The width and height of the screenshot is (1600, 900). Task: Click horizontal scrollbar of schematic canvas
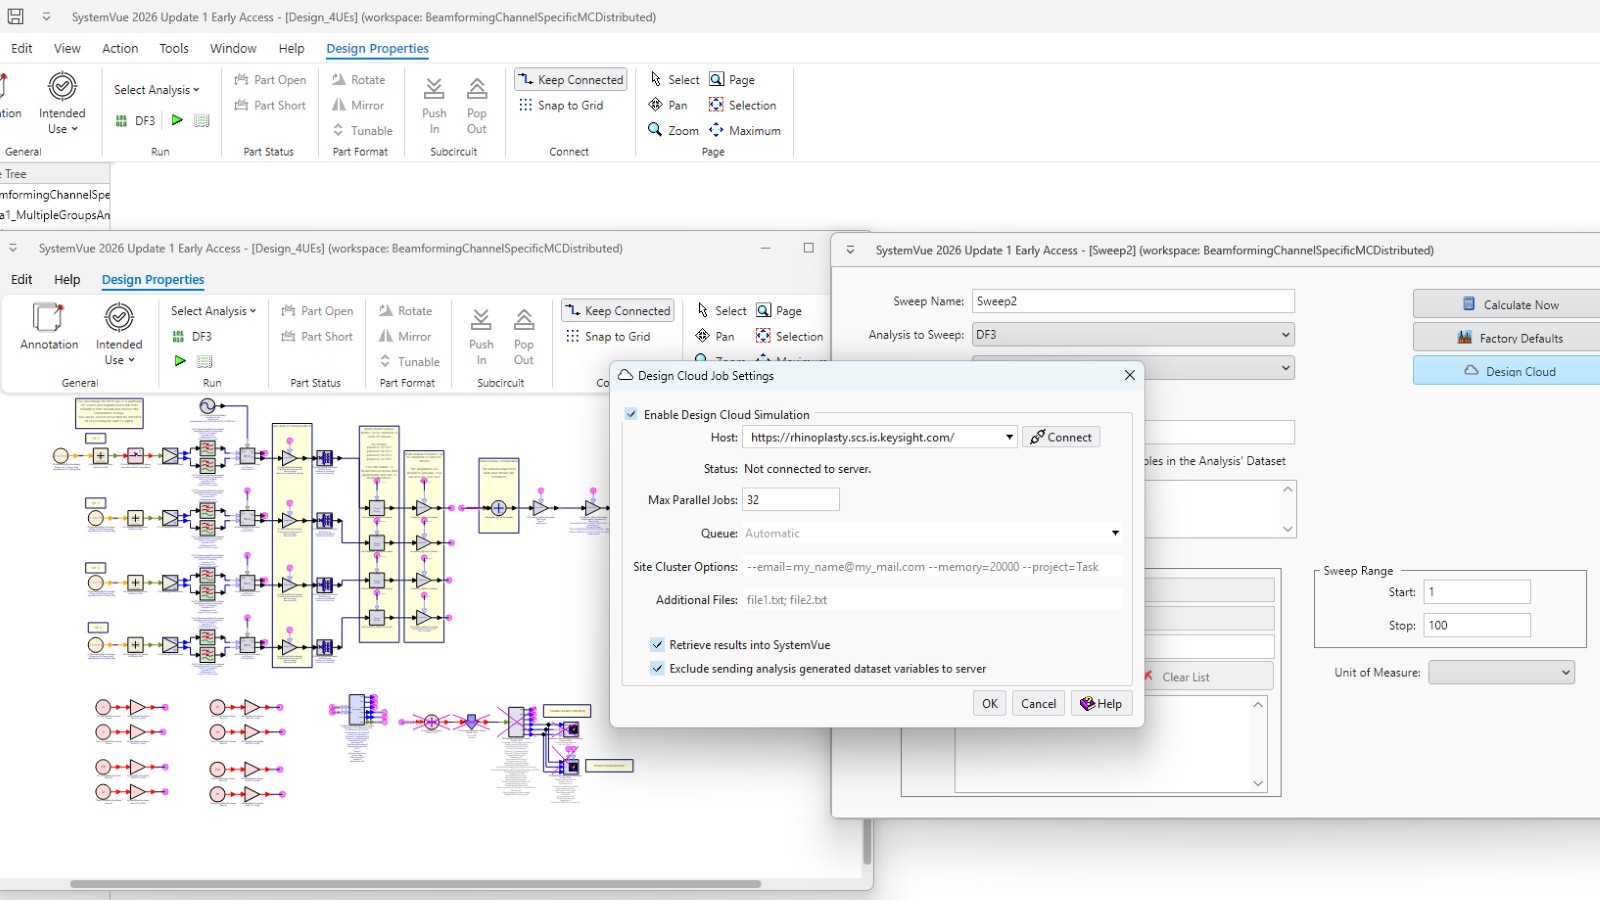415,884
